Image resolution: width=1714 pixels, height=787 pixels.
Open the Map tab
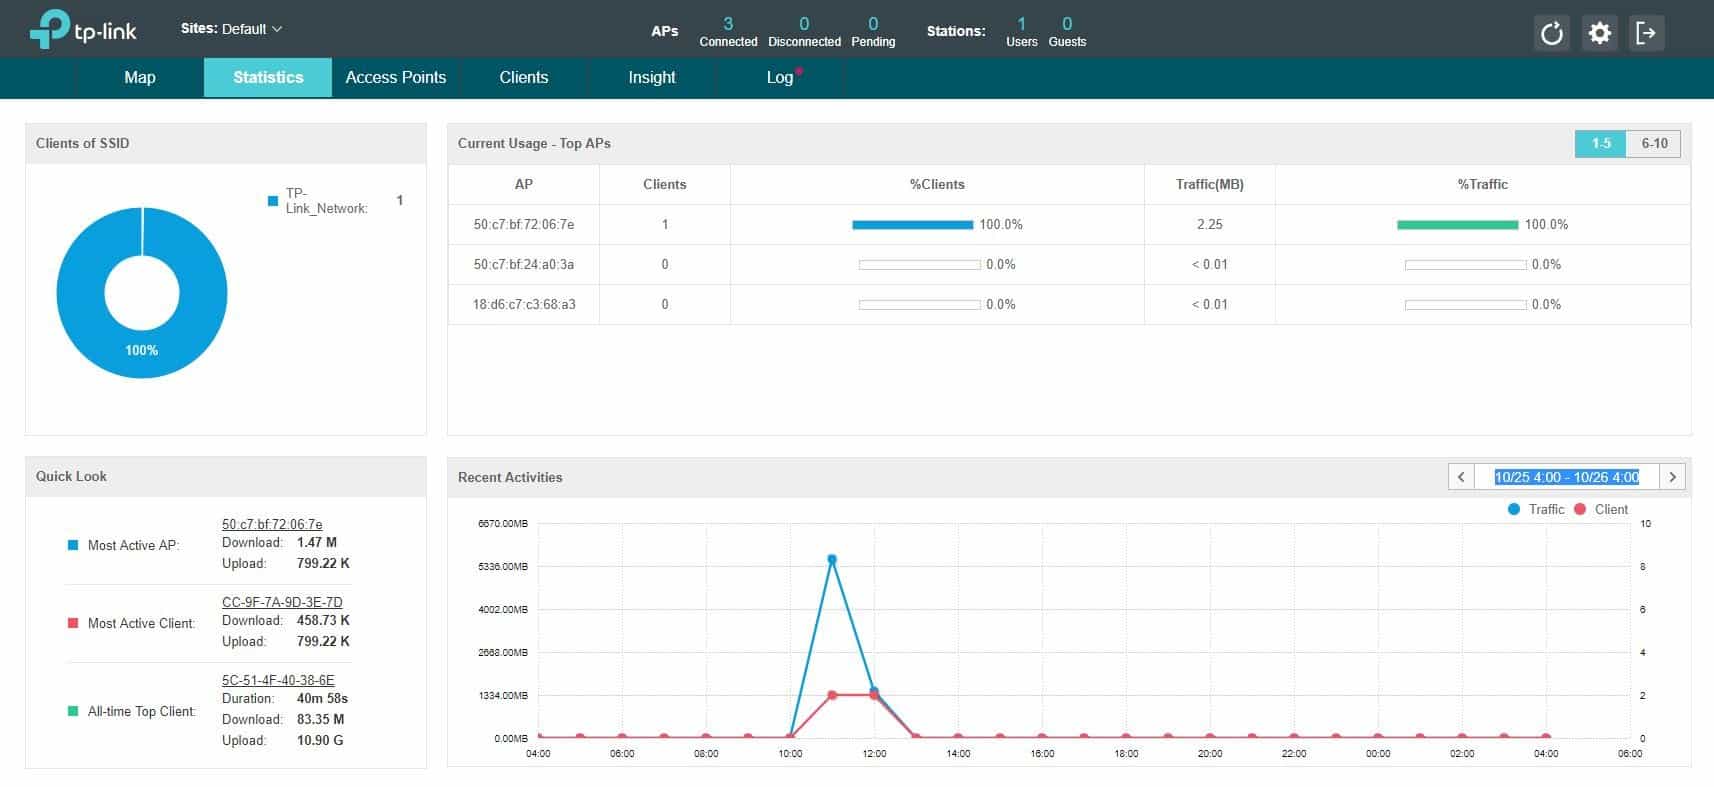(x=140, y=77)
